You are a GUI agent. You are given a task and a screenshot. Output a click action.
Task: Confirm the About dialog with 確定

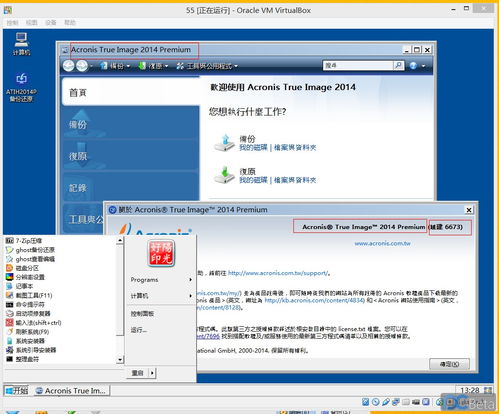tap(449, 364)
